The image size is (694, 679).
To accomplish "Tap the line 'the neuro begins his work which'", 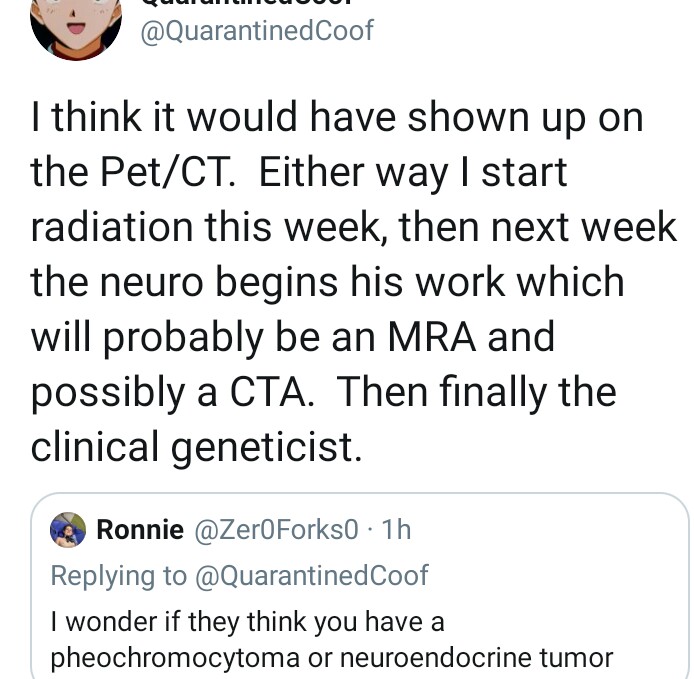I will click(x=328, y=282).
